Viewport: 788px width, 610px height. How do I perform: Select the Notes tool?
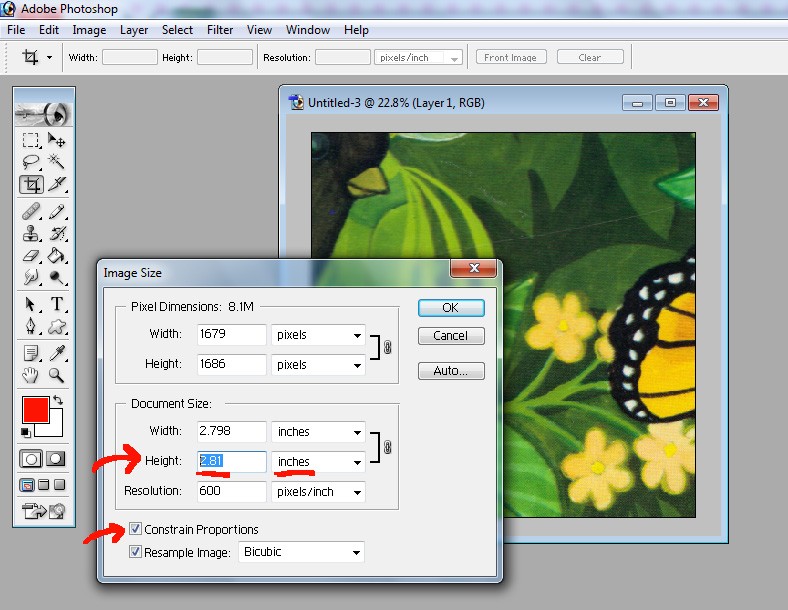coord(31,353)
